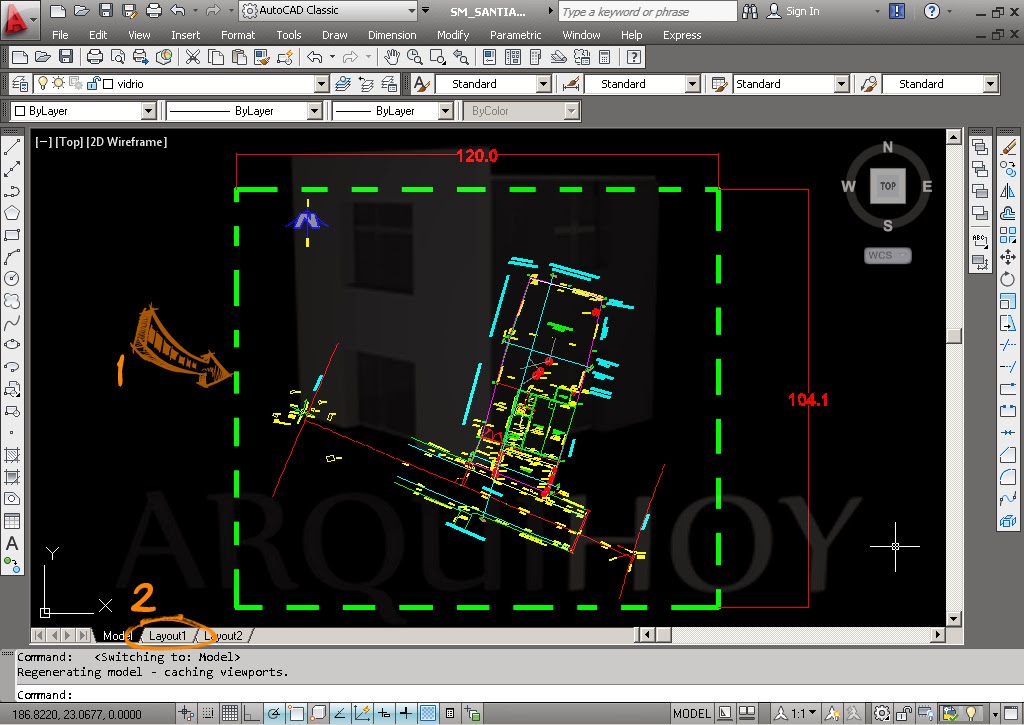Open the Dimension menu

coord(392,35)
